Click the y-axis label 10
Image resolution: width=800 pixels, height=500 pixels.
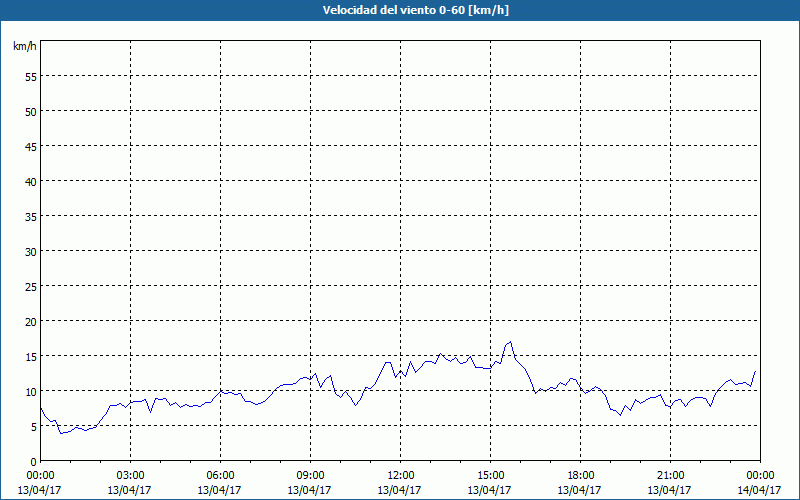[x=31, y=392]
